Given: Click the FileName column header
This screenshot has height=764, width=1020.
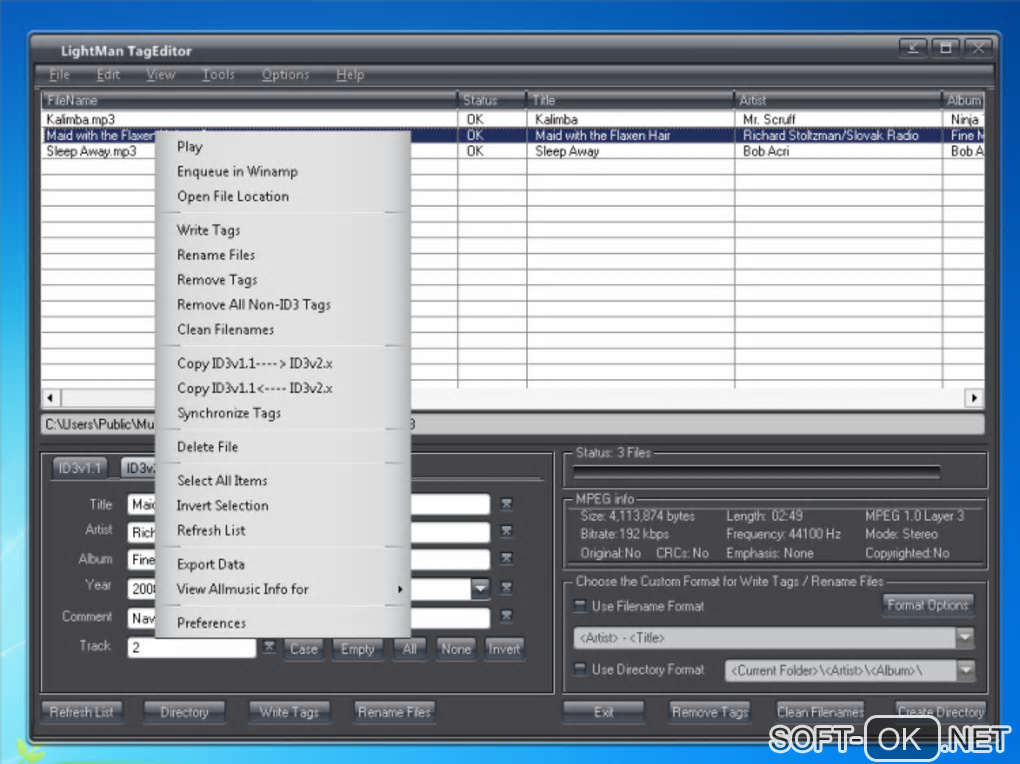Looking at the screenshot, I should 250,100.
